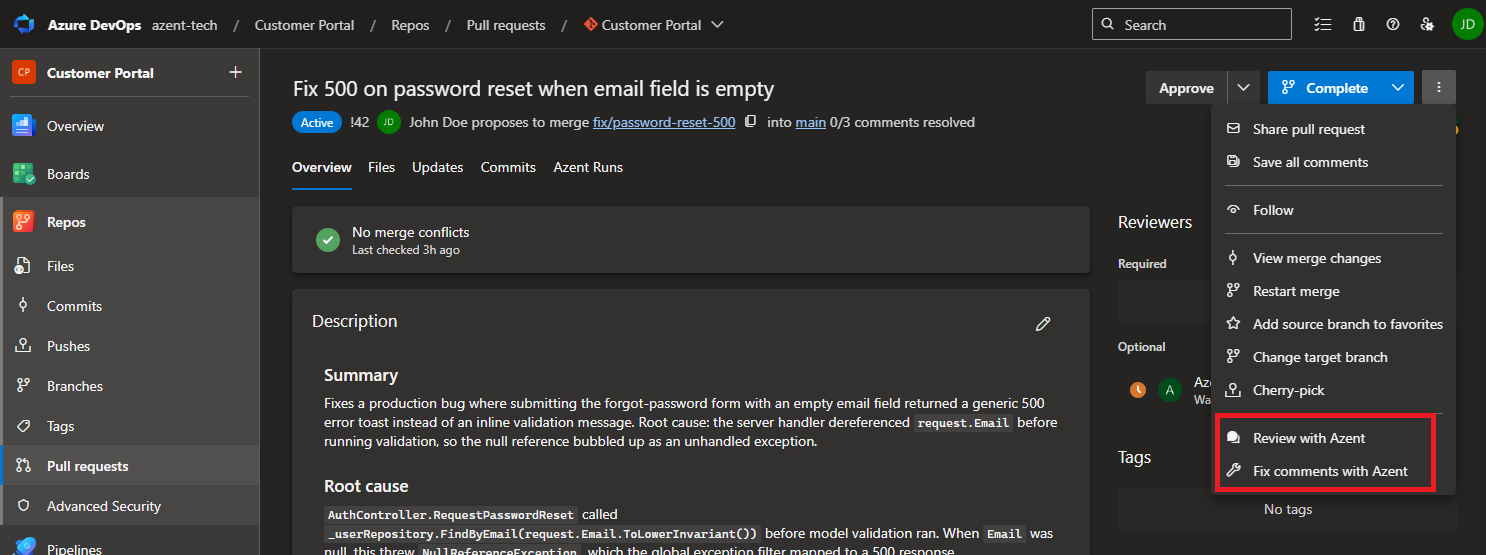The image size is (1486, 555).
Task: Select Cherry-pick in the menu
Action: (1333, 390)
